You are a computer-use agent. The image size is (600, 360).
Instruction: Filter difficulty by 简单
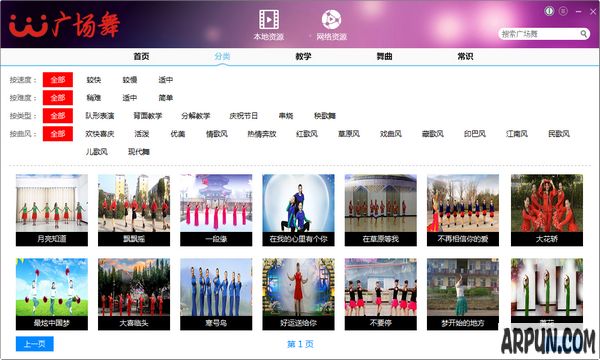pyautogui.click(x=166, y=98)
